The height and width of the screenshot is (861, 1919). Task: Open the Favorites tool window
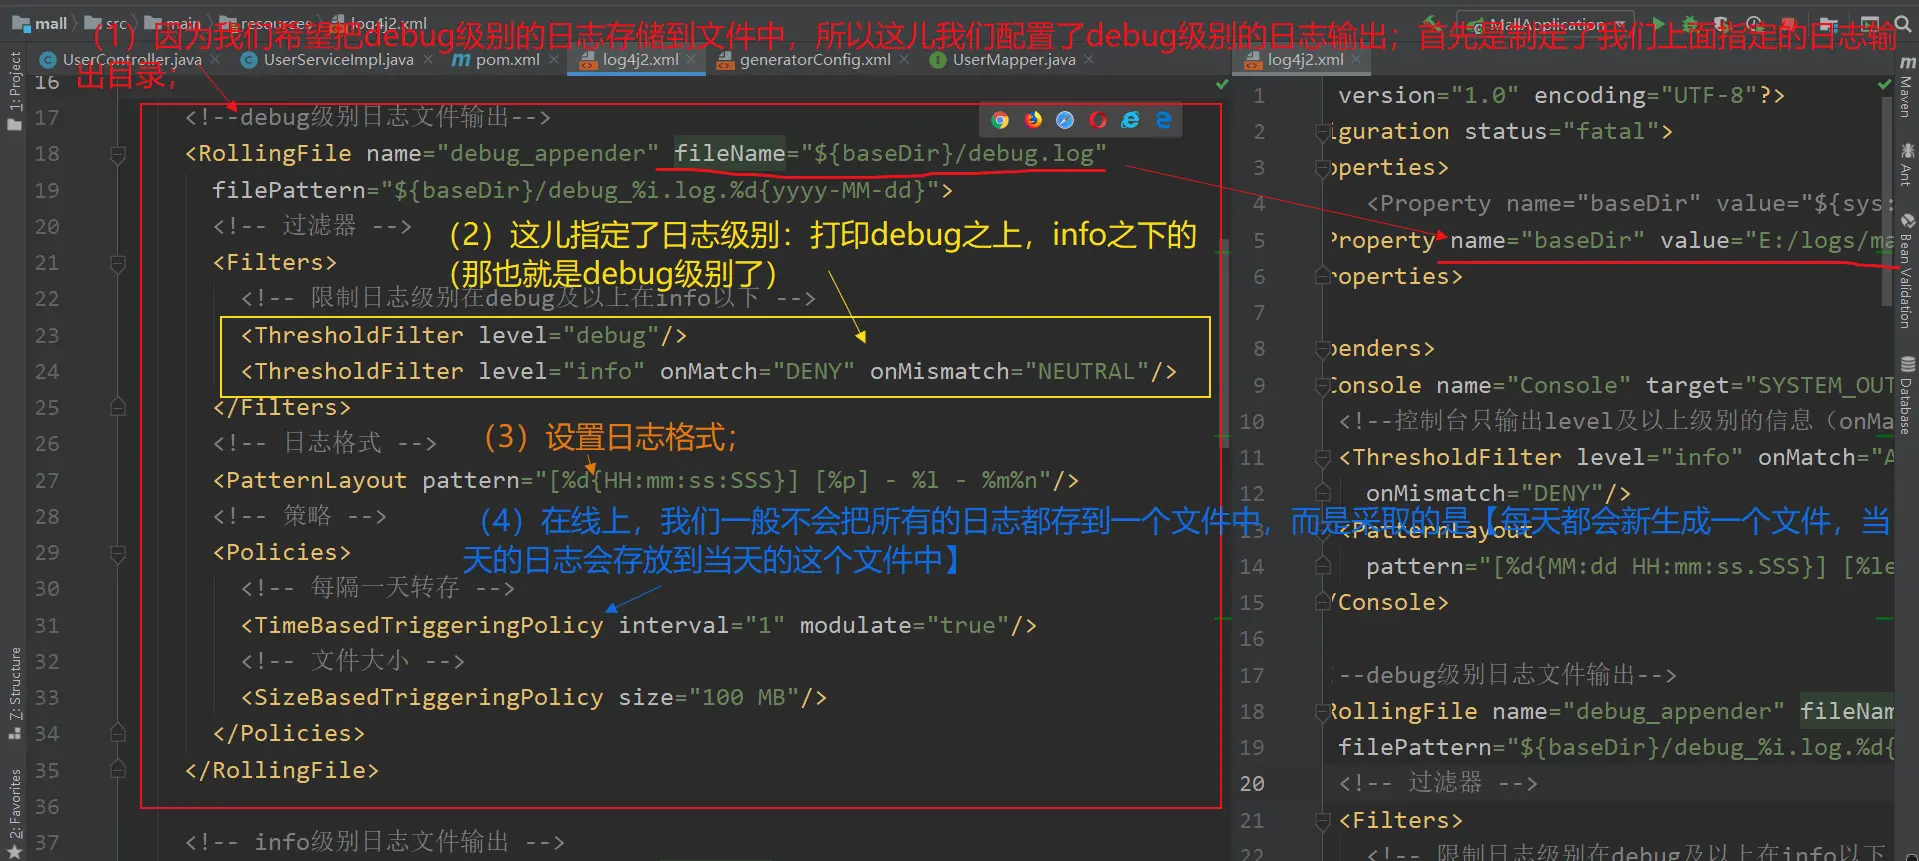(x=14, y=813)
